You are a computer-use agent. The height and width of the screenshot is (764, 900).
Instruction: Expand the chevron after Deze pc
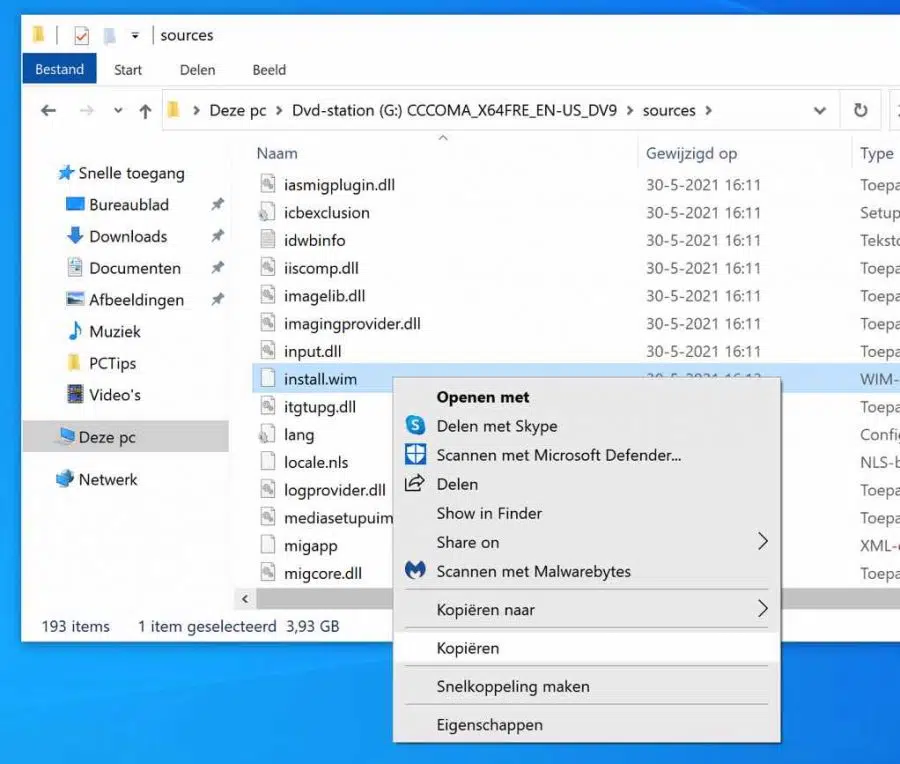coord(279,110)
